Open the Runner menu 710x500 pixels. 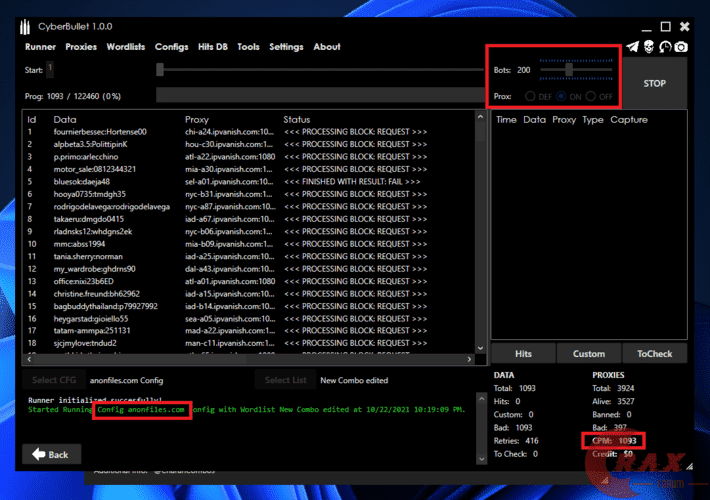40,47
